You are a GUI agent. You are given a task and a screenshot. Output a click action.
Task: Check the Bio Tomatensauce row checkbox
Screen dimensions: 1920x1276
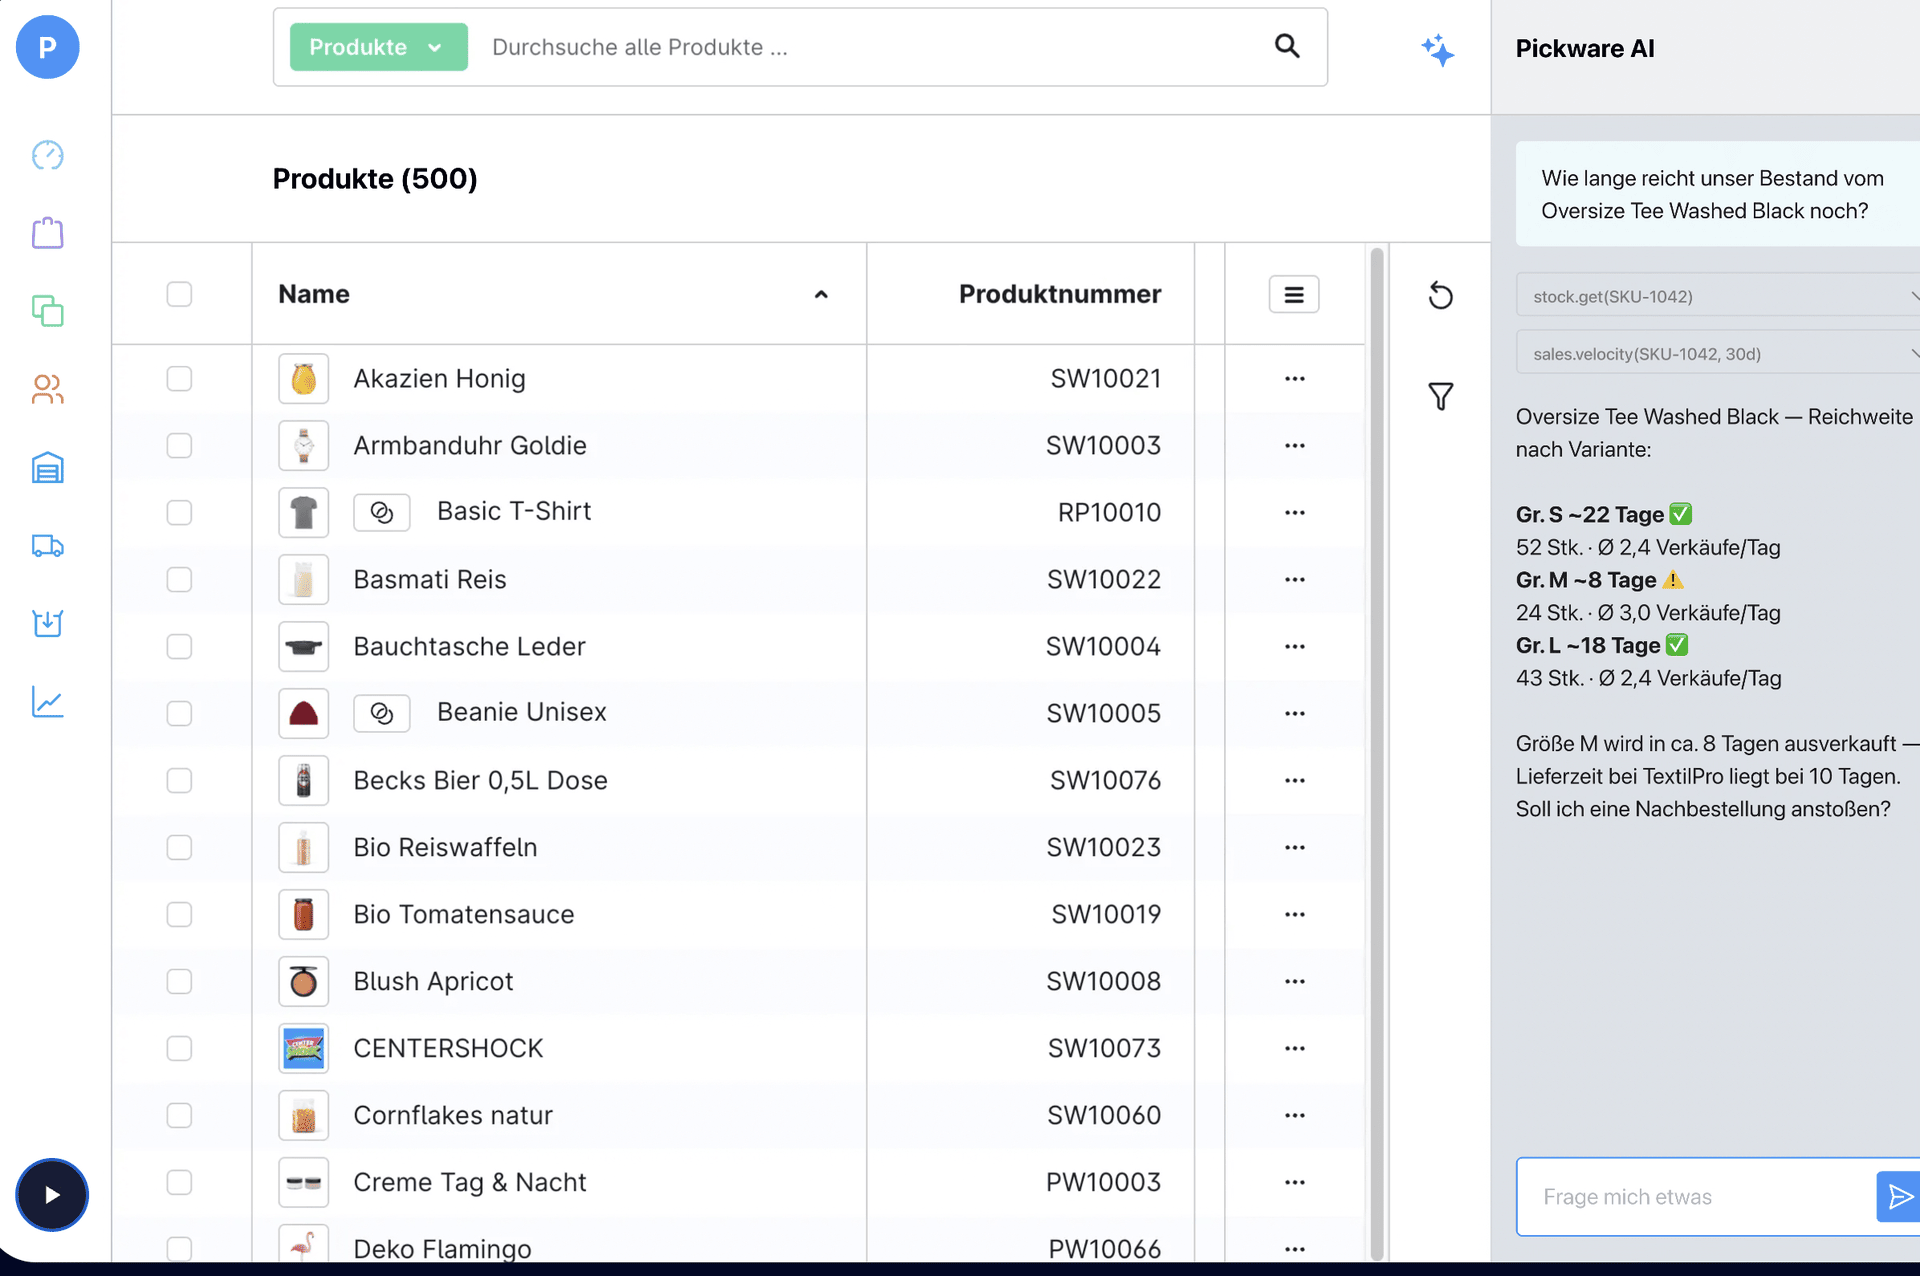tap(179, 914)
